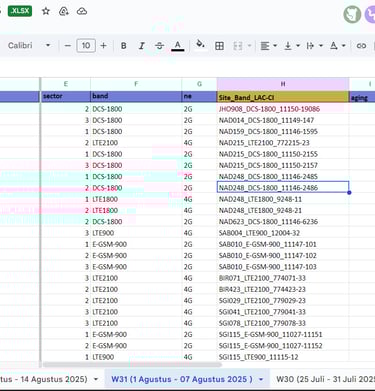Click cell NAD215_DCS-1800_11150-2157
375x391 pixels.
(x=283, y=165)
